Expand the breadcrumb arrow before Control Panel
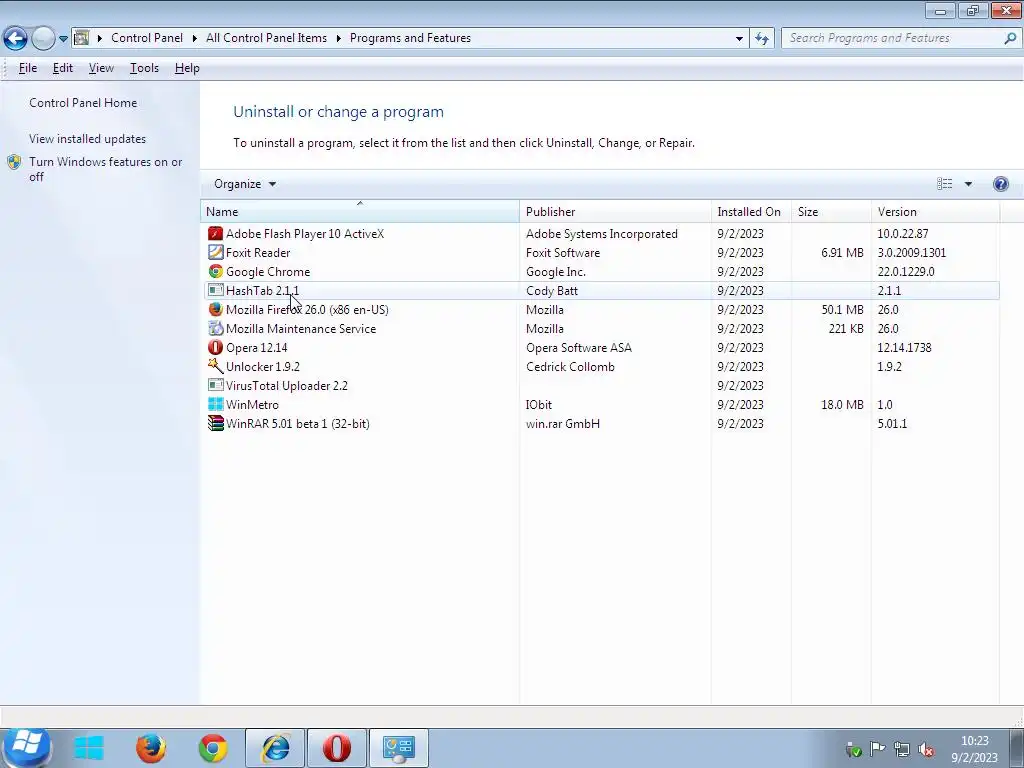1024x768 pixels. [100, 38]
